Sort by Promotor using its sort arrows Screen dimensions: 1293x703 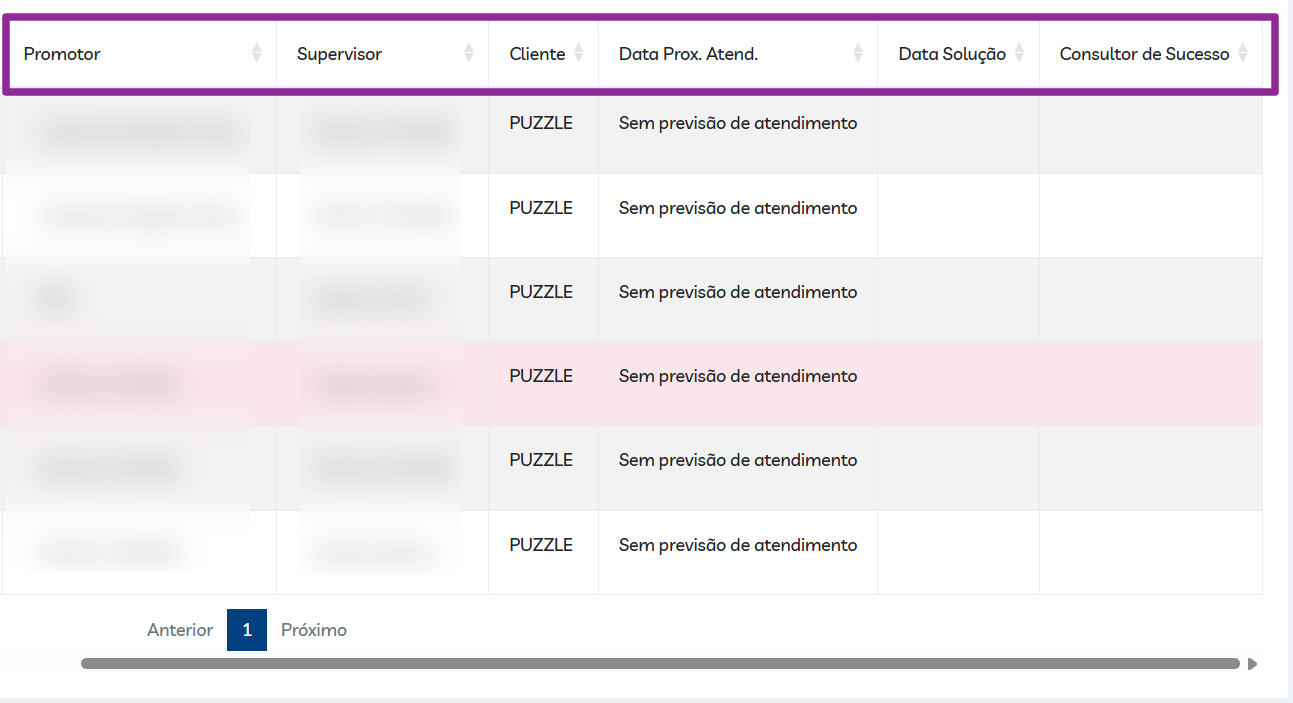257,53
